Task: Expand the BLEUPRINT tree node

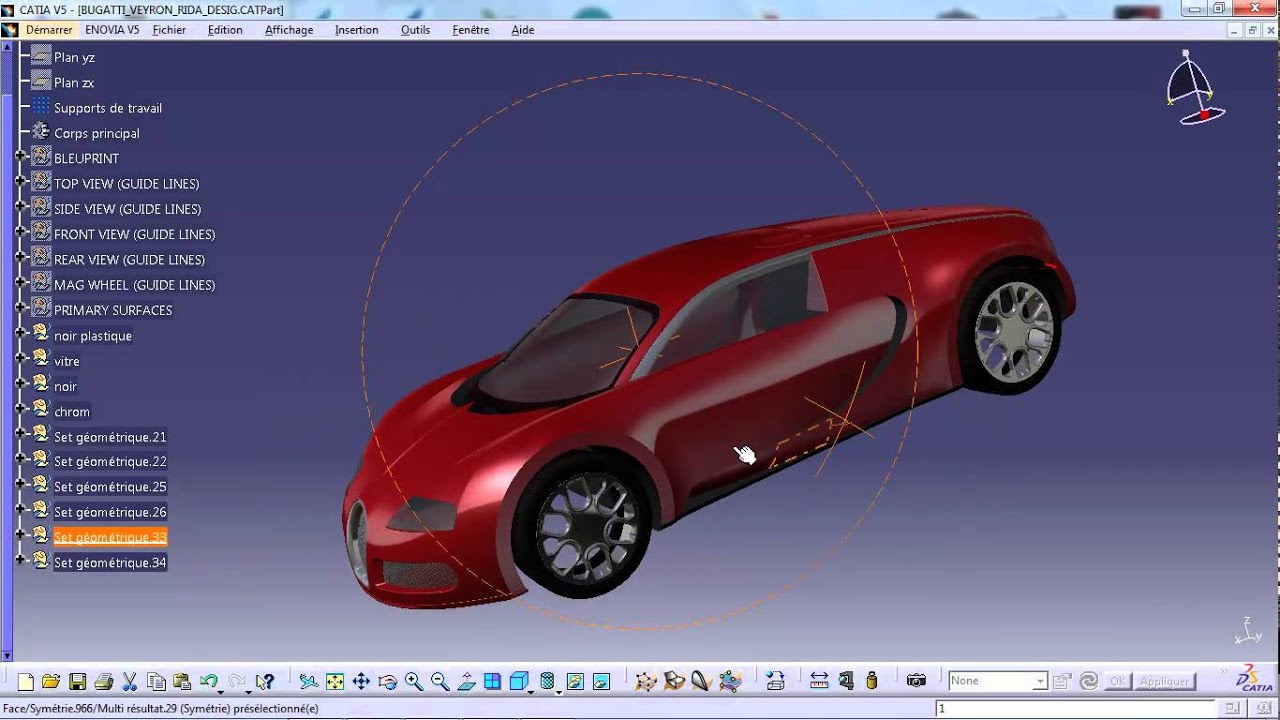Action: coord(20,157)
